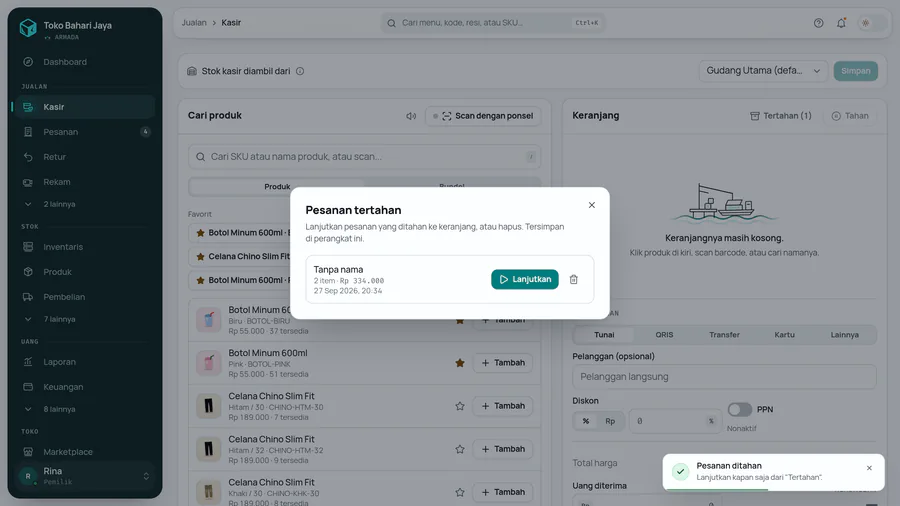This screenshot has width=900, height=506.
Task: Close the Pesanan tertahan dialog
Action: point(591,205)
